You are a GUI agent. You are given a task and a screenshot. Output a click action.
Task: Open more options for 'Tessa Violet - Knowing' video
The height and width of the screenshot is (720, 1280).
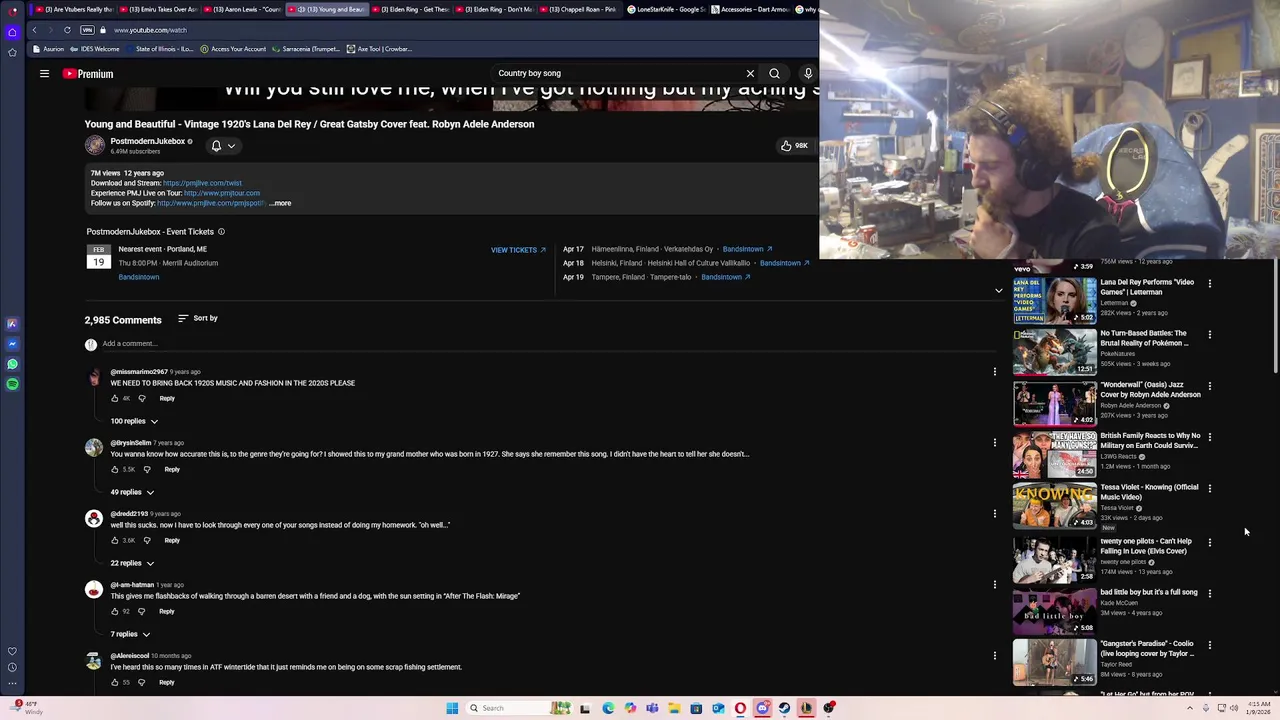click(x=1210, y=489)
